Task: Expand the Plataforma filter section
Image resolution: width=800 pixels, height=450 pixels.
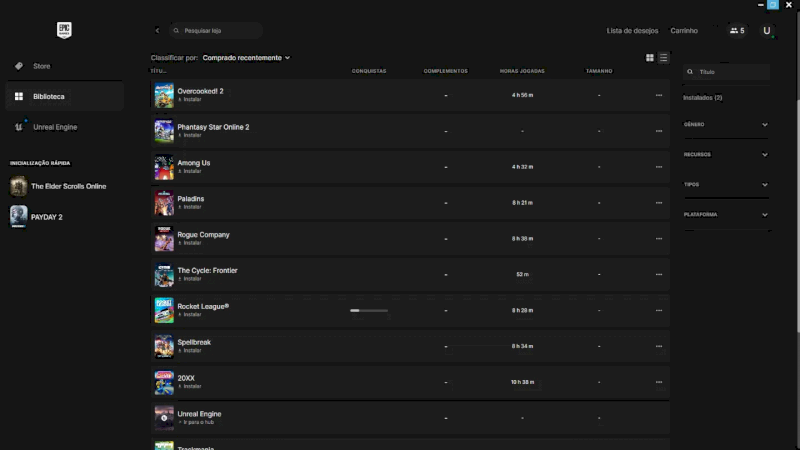Action: pyautogui.click(x=764, y=214)
